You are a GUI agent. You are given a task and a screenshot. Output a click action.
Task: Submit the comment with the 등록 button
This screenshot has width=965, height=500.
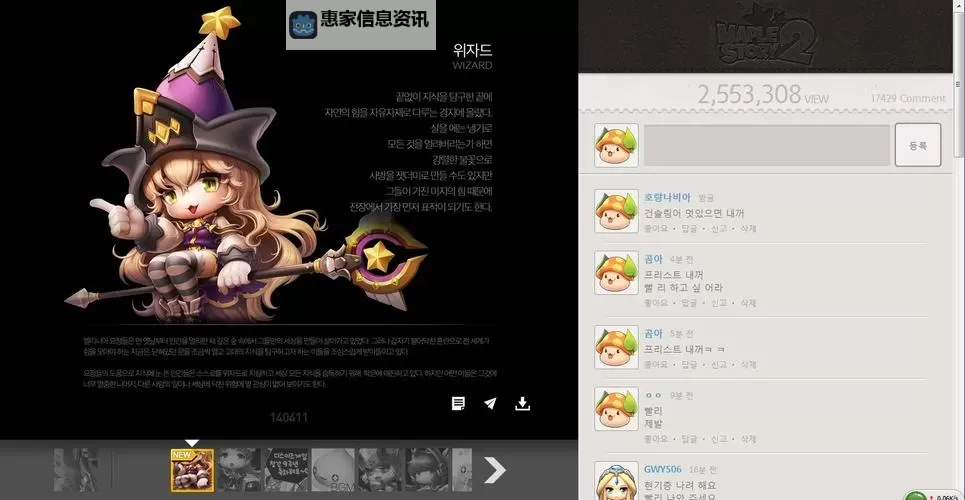[x=918, y=145]
